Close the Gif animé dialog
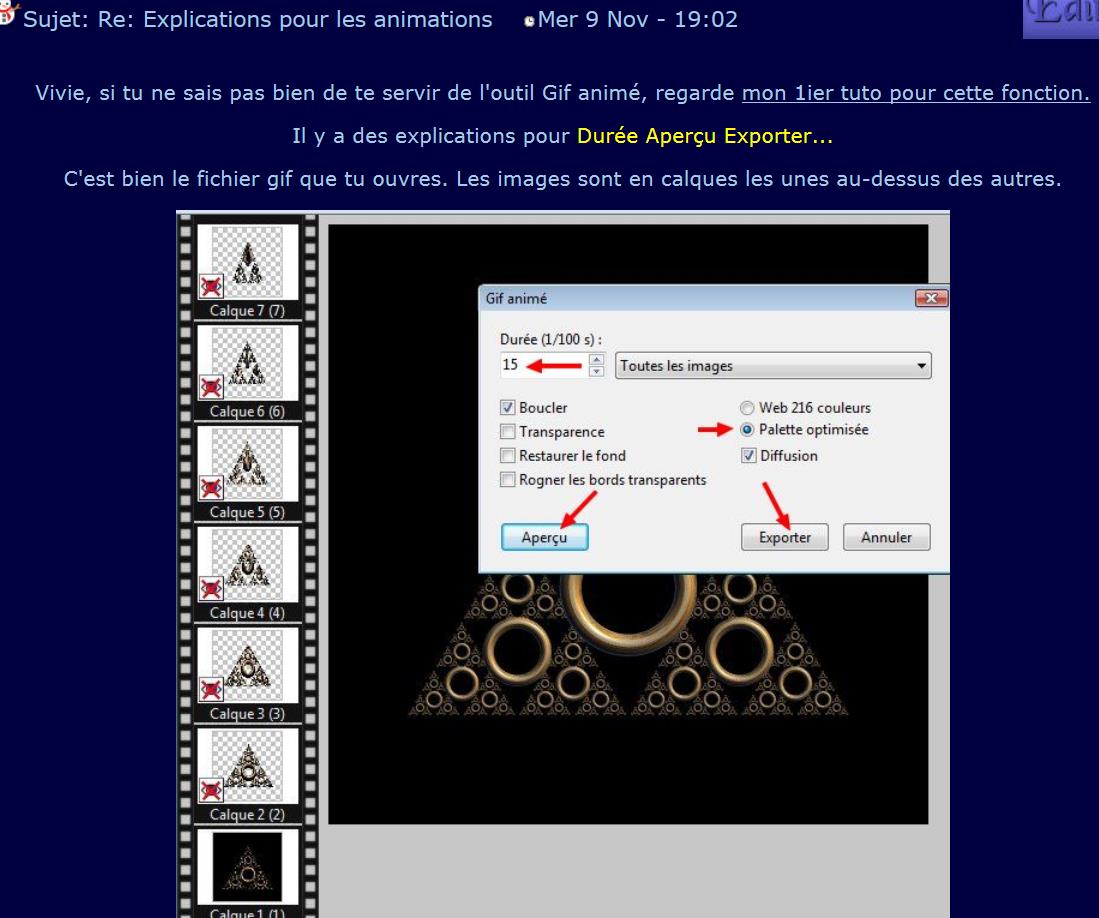1099x918 pixels. tap(930, 299)
